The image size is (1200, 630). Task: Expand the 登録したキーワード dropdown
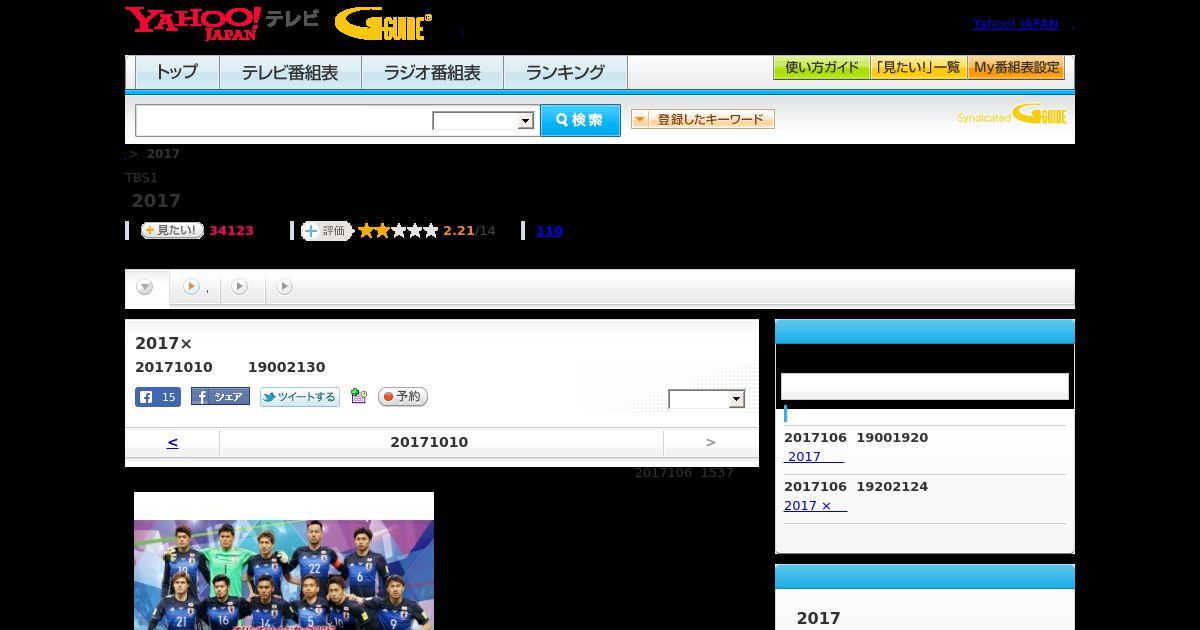point(703,119)
